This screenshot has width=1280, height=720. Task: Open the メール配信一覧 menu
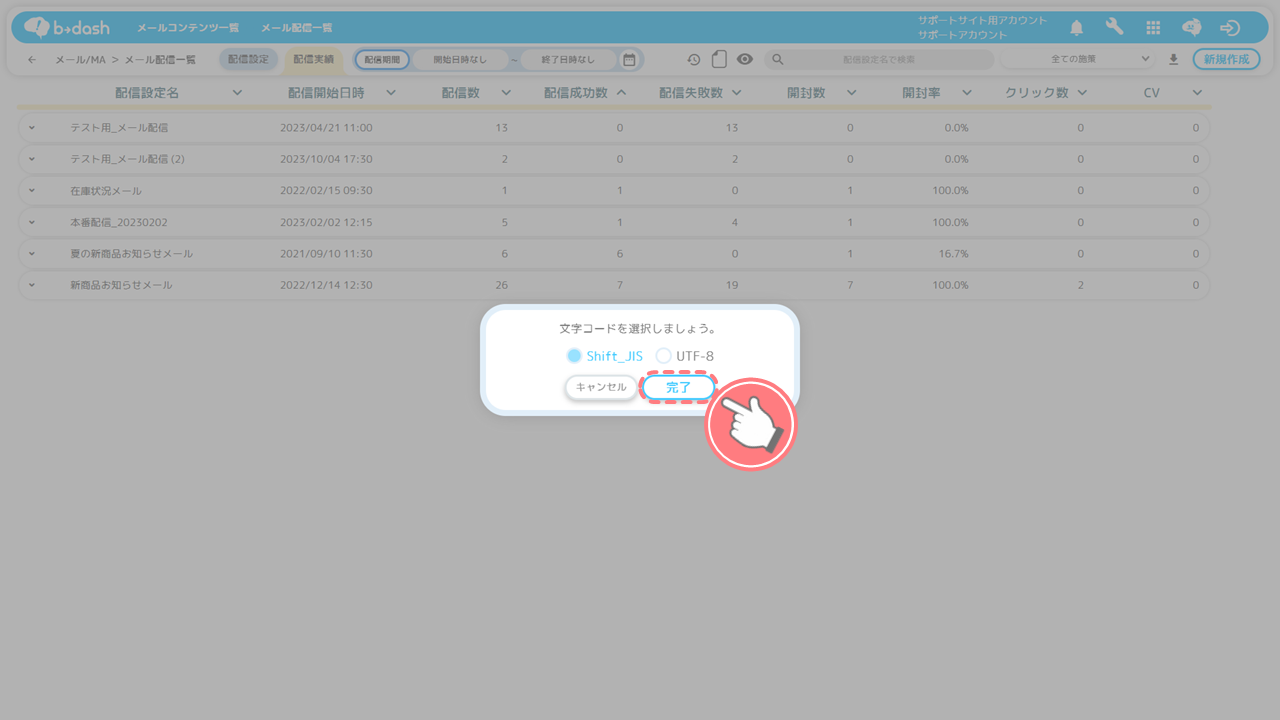(297, 28)
